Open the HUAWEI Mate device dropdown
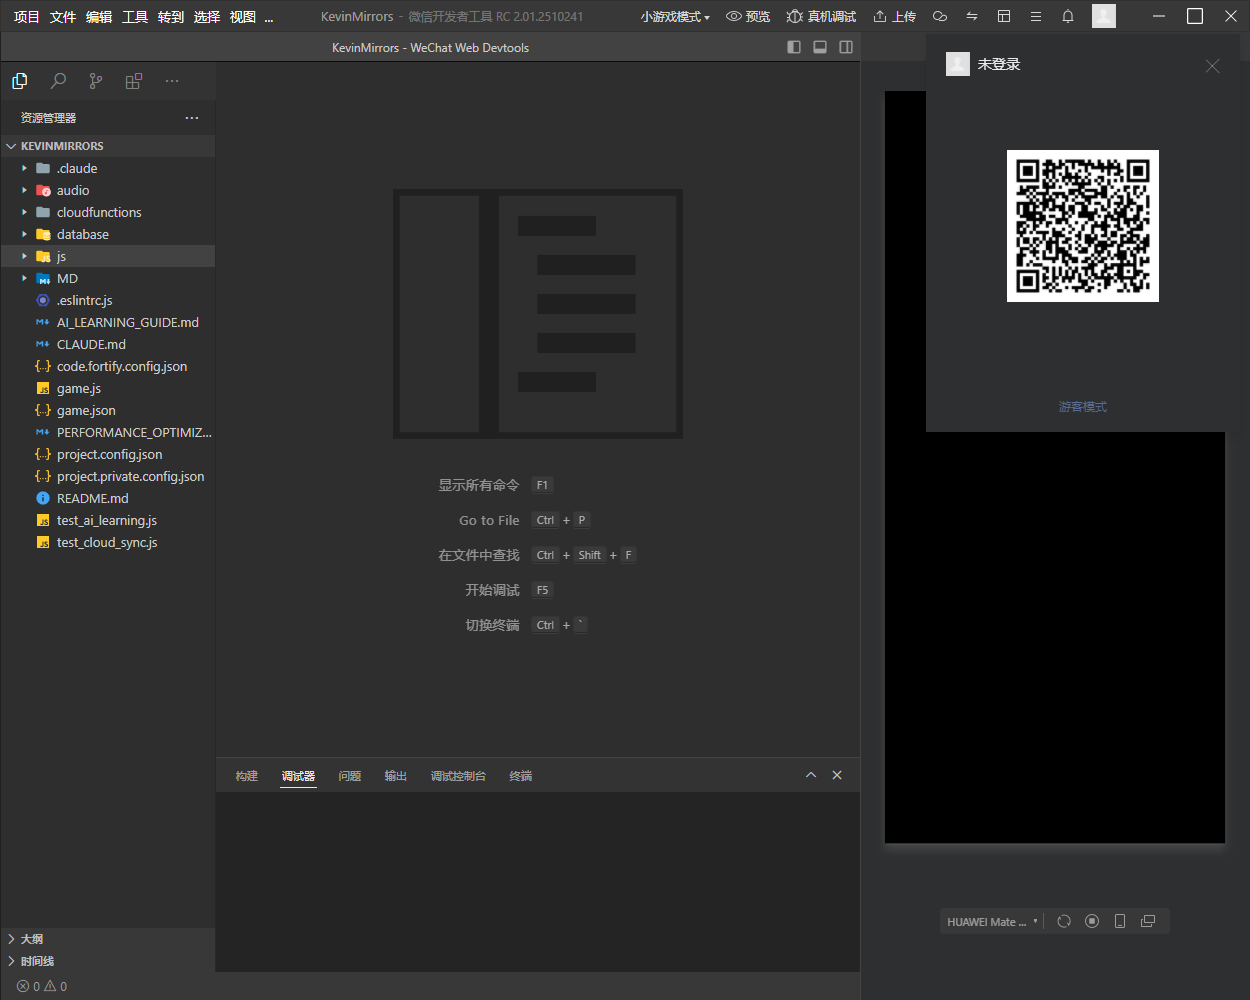Image resolution: width=1250 pixels, height=1000 pixels. click(992, 921)
